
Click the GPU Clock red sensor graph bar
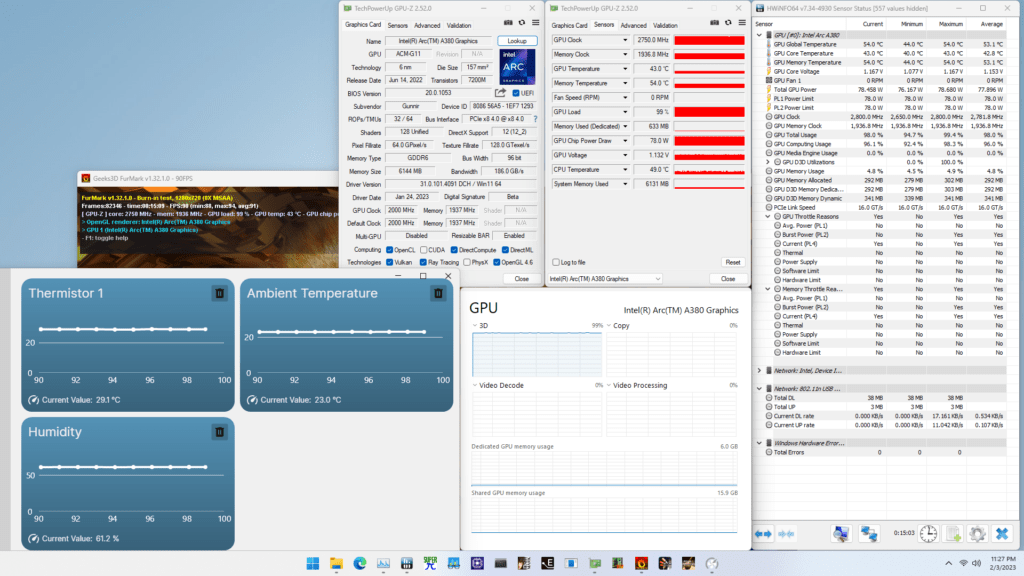click(x=709, y=40)
